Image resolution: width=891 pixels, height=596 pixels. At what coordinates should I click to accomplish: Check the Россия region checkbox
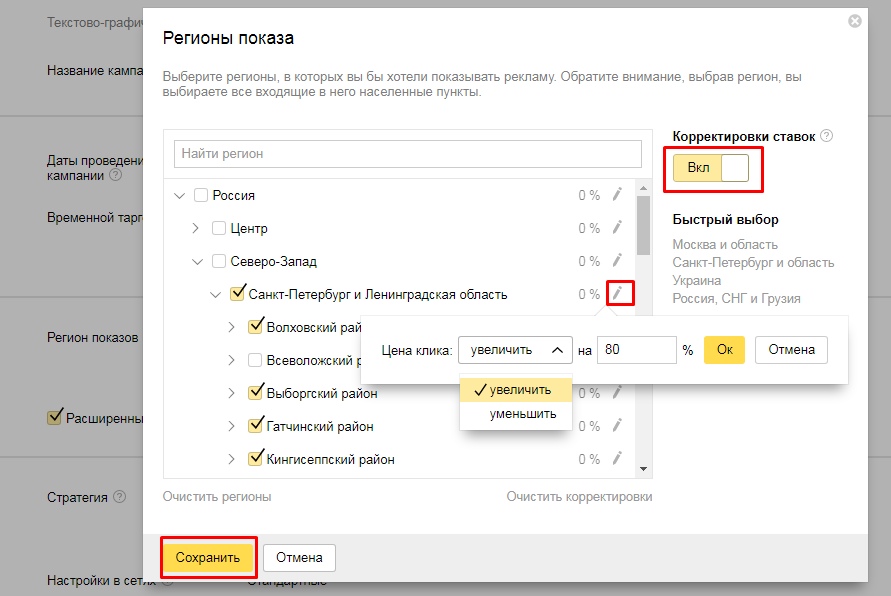point(200,195)
